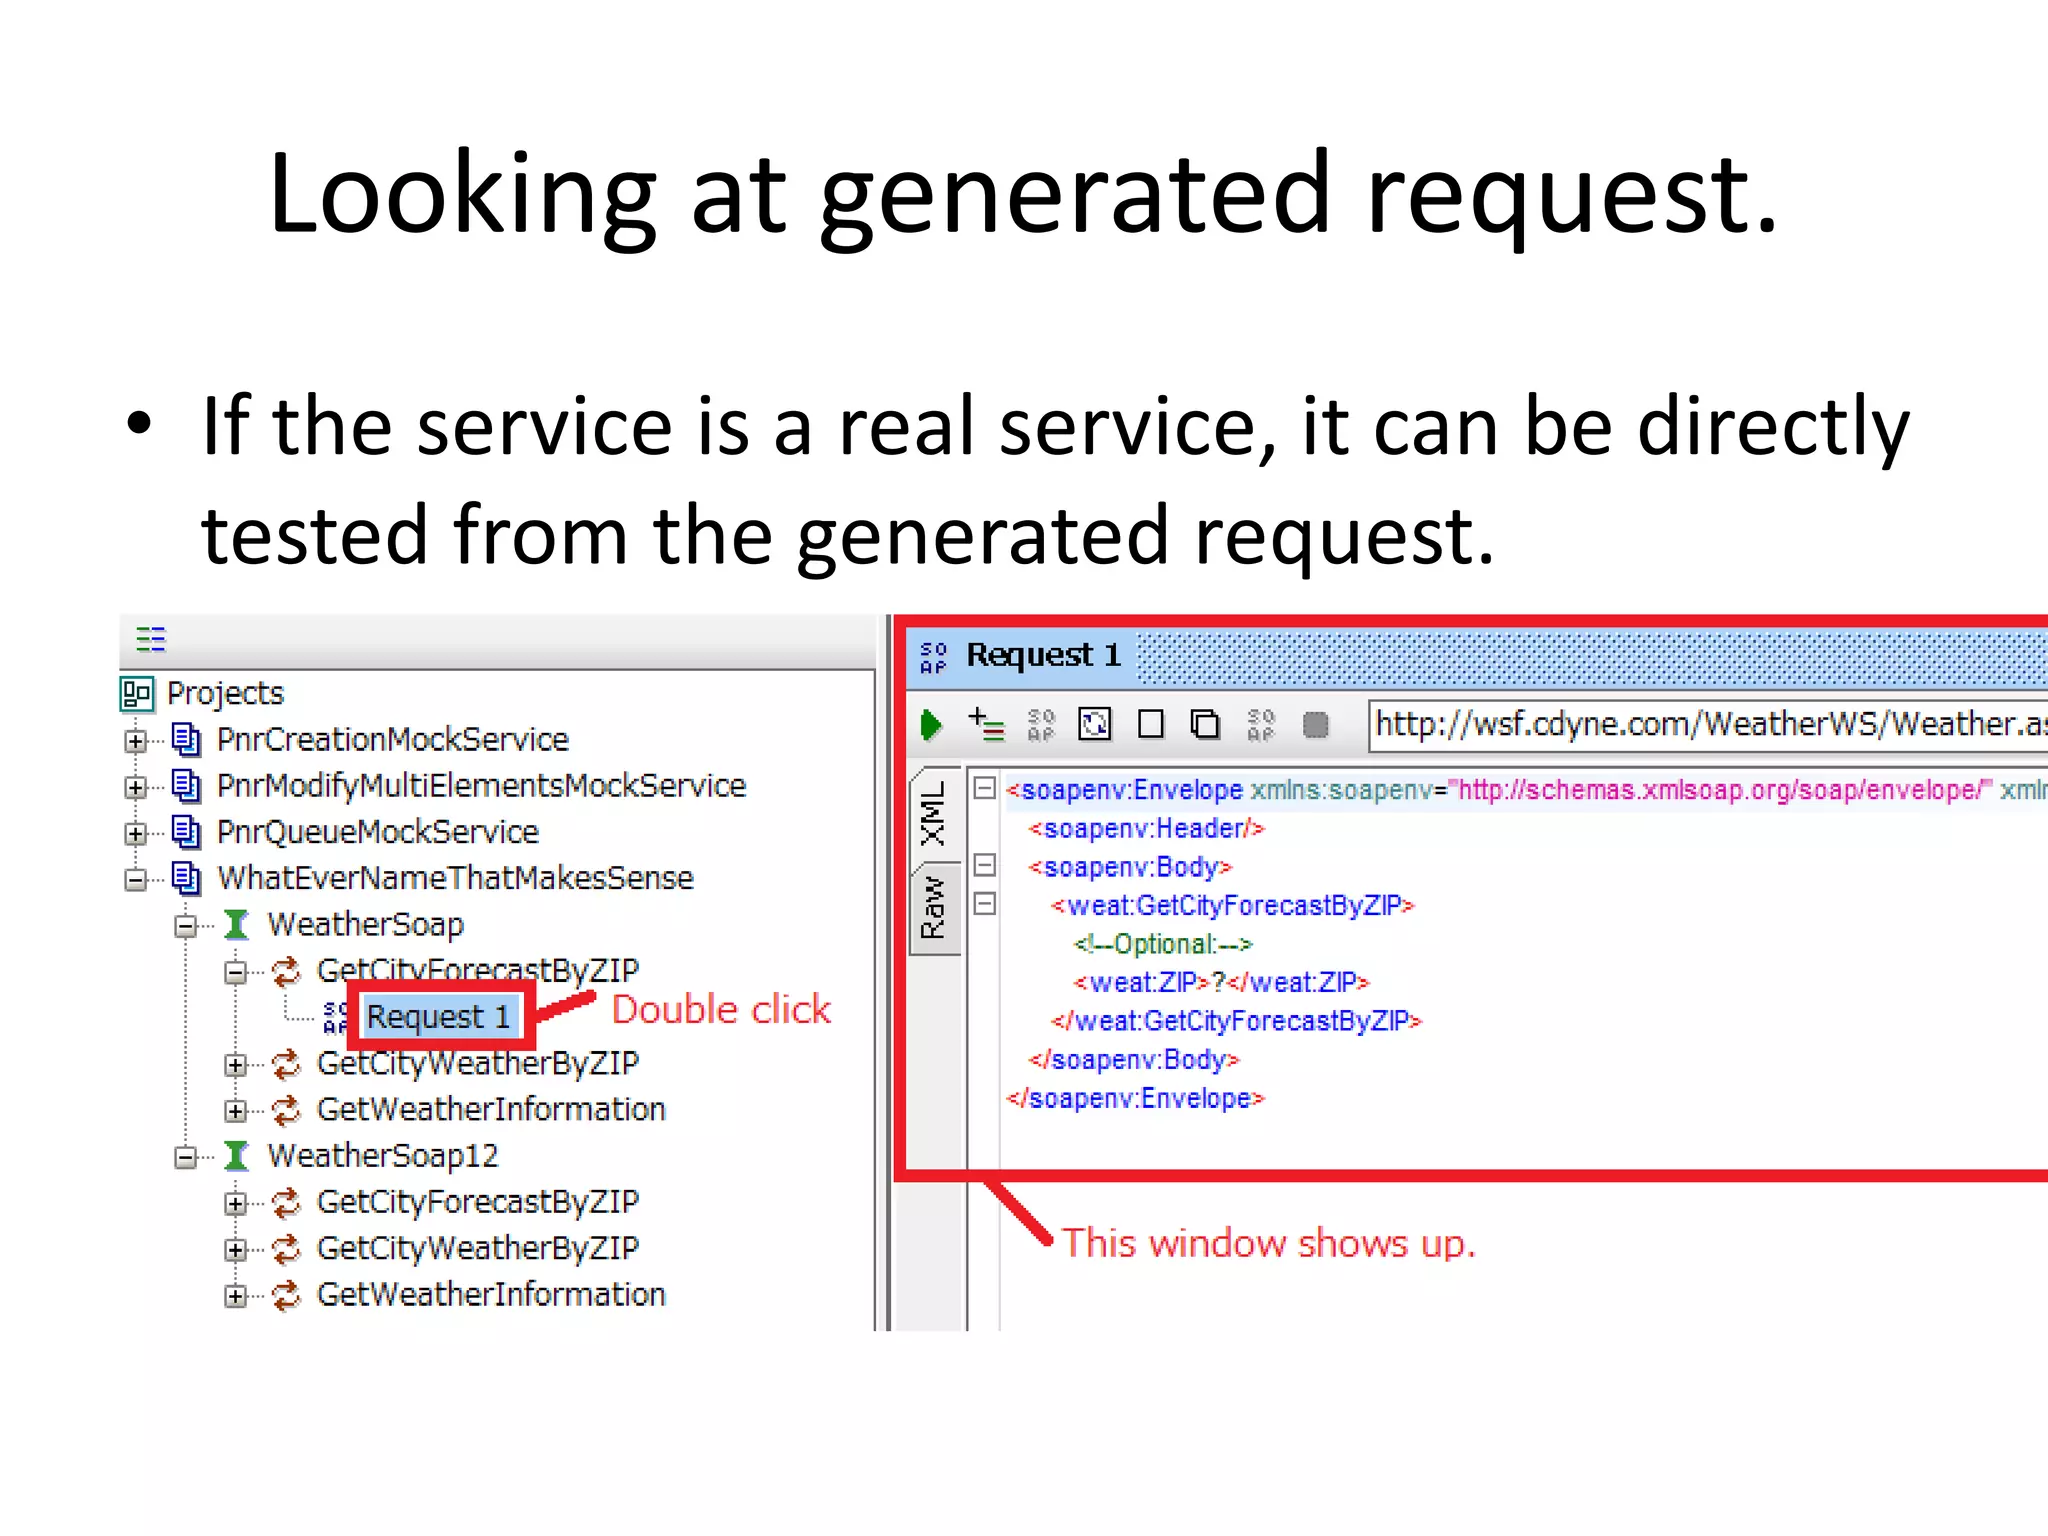Select the WeatherSoap label
This screenshot has height=1536, width=2048.
pos(366,925)
